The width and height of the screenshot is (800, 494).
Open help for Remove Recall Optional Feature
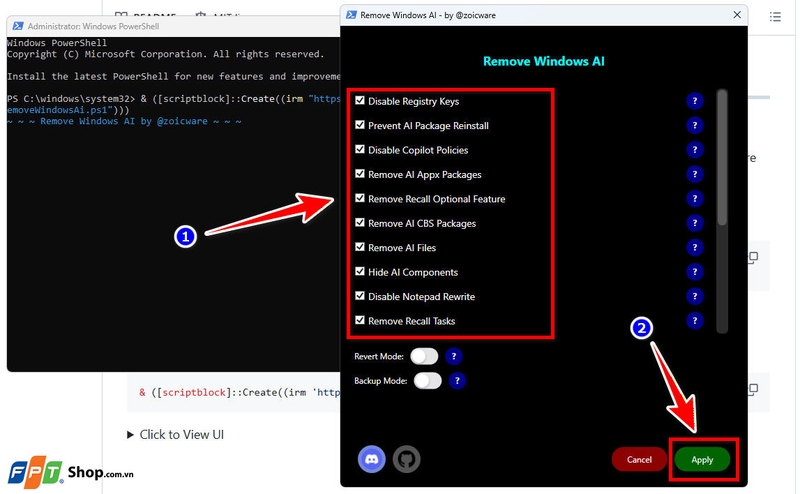694,199
